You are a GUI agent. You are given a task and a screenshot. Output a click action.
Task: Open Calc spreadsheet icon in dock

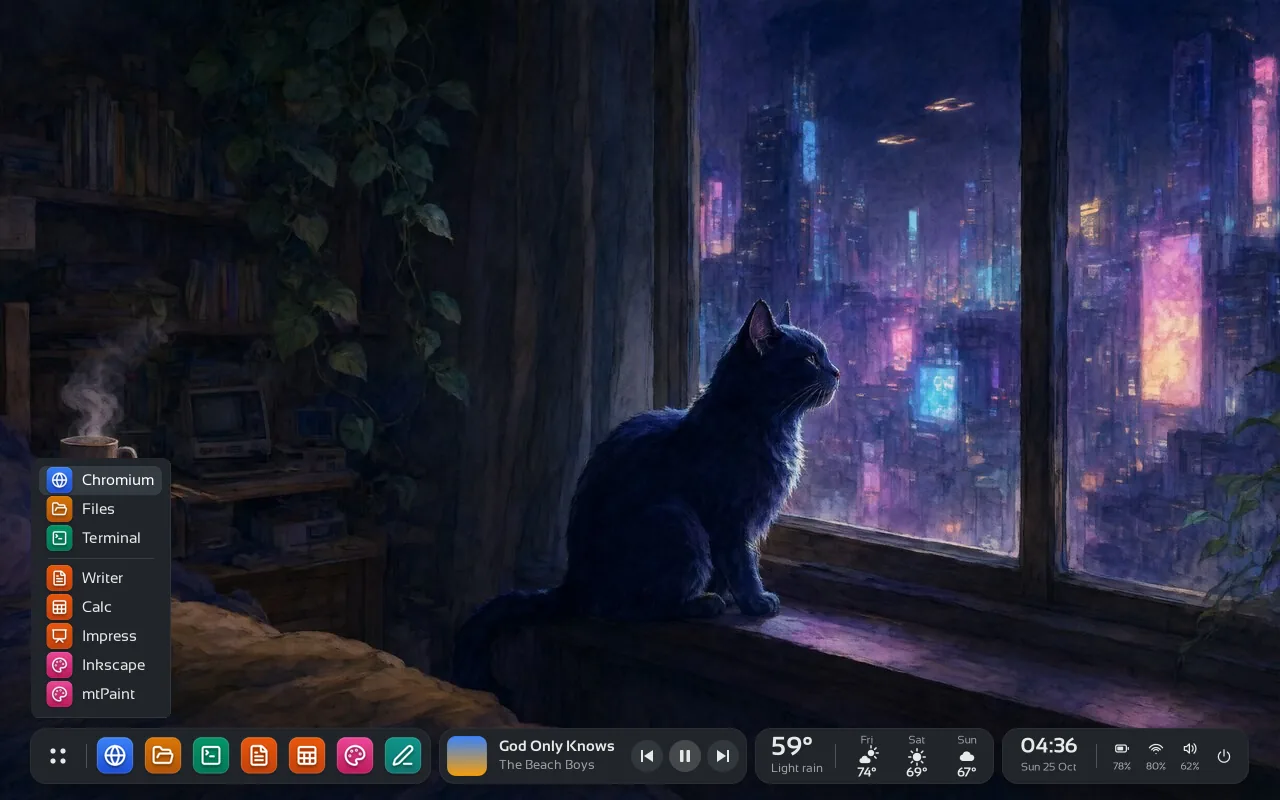tap(307, 756)
